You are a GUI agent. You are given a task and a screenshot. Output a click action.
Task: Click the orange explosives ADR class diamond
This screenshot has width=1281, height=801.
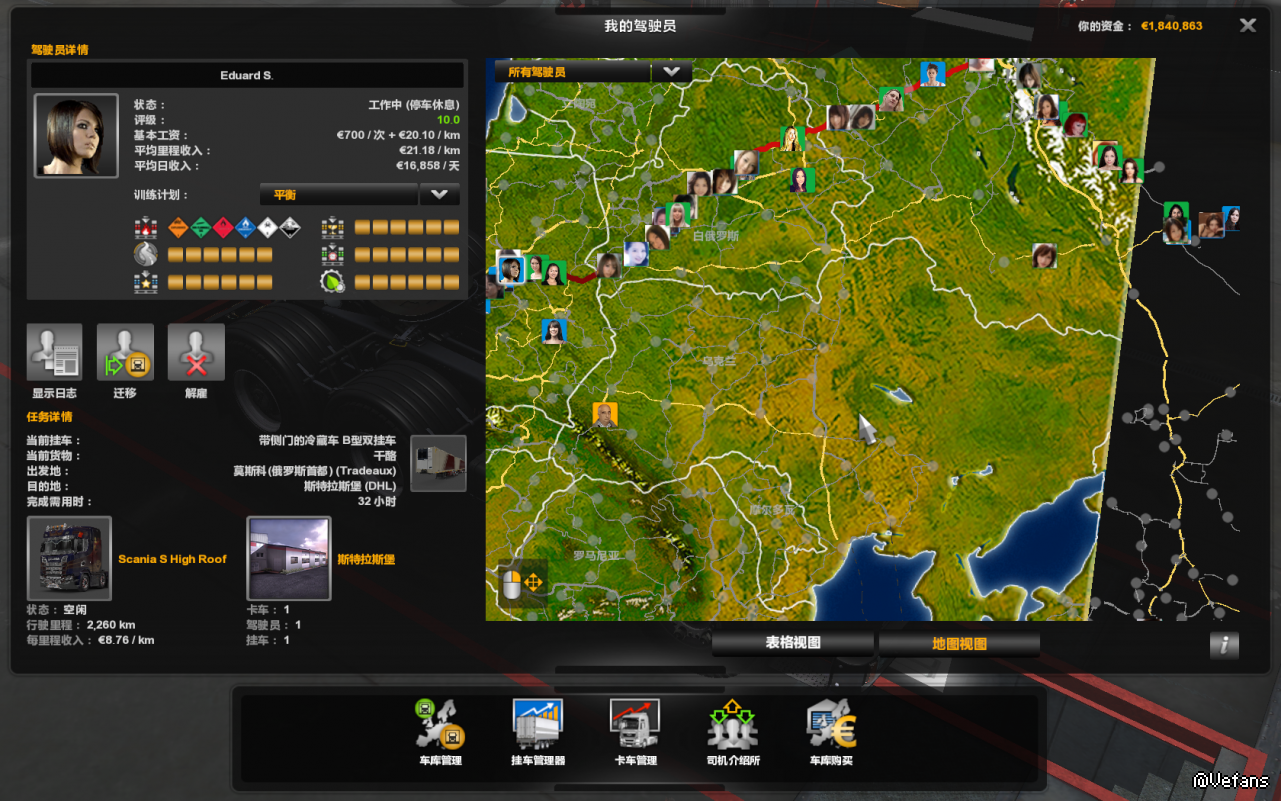pyautogui.click(x=178, y=228)
